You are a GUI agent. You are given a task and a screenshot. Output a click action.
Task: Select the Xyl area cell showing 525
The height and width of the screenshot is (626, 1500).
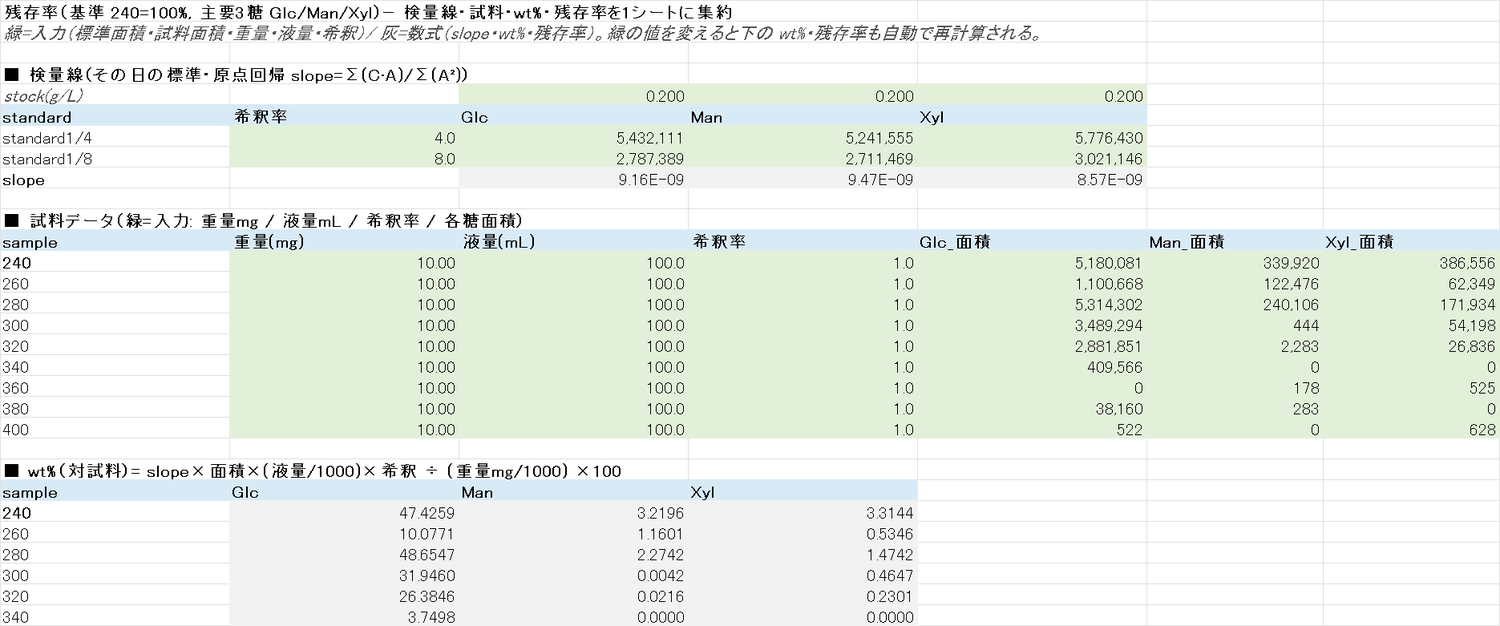coord(1411,388)
